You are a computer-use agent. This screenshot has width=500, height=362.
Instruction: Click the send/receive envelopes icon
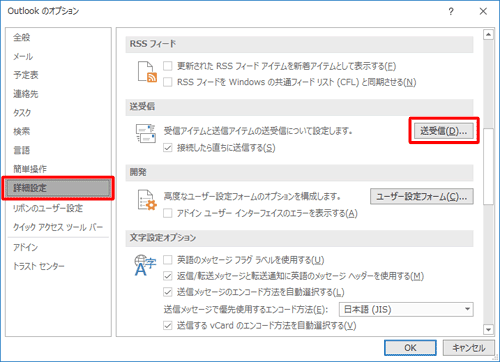[x=146, y=133]
